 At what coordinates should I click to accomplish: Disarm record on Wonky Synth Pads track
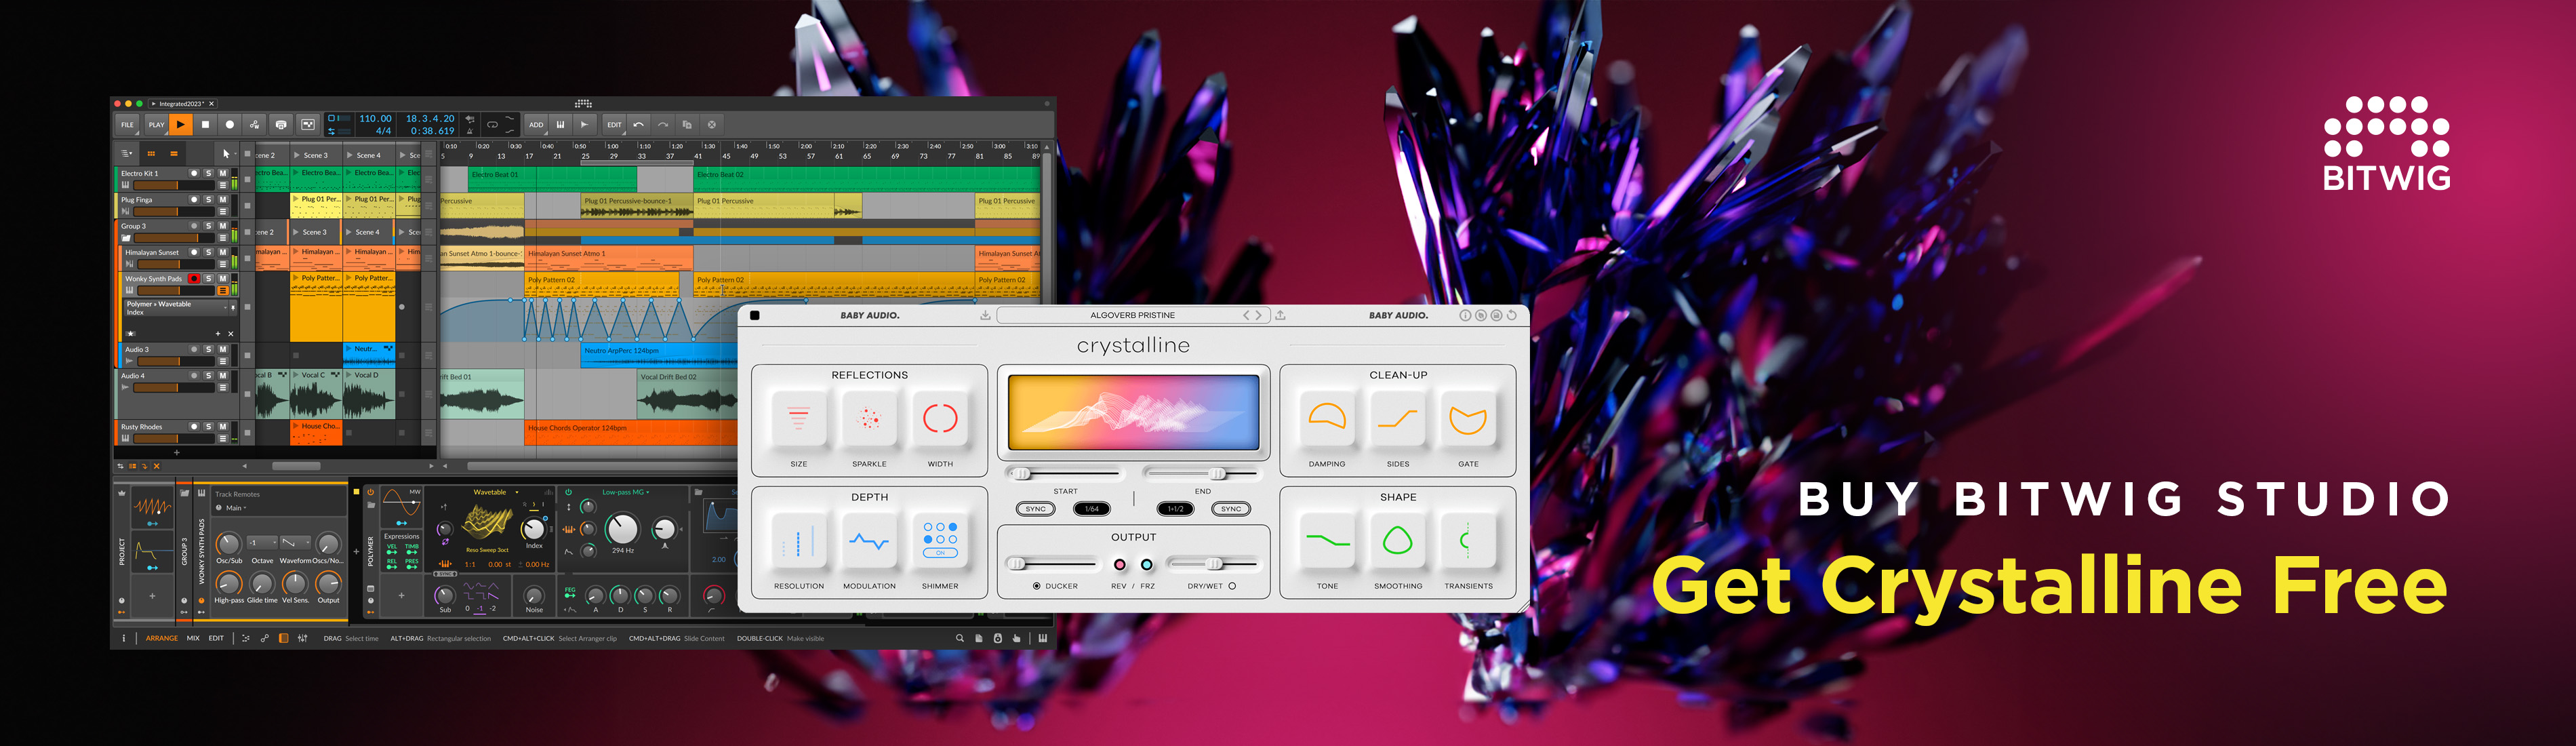point(194,278)
